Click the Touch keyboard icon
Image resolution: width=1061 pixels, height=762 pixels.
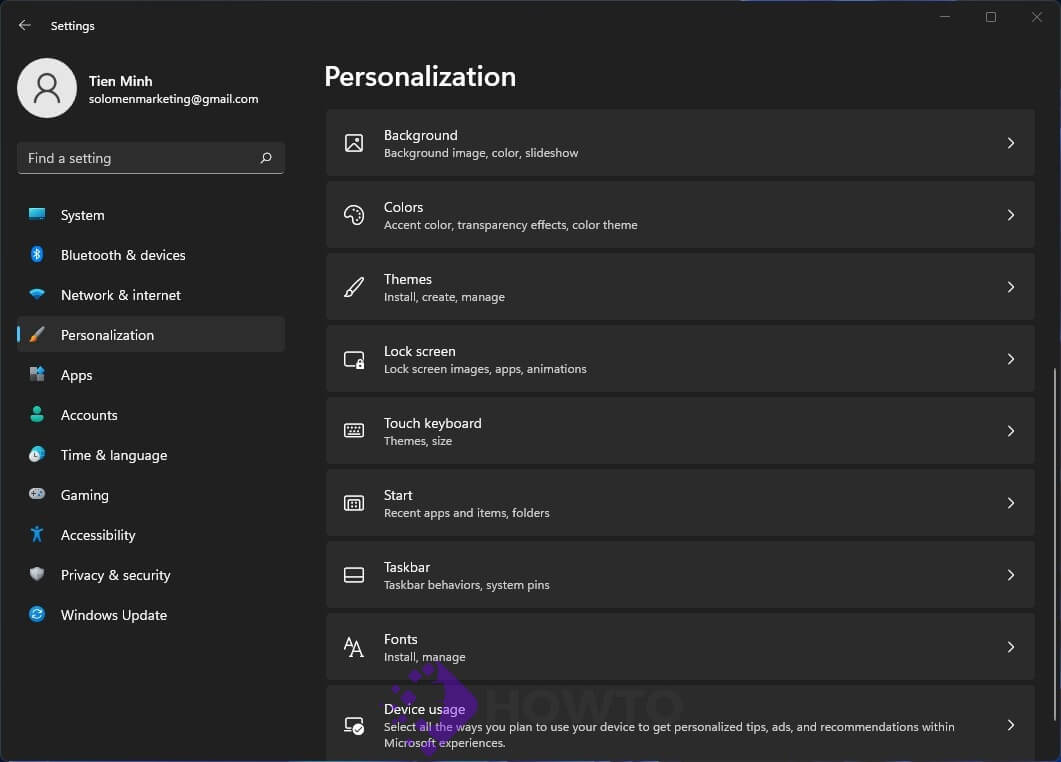[353, 430]
